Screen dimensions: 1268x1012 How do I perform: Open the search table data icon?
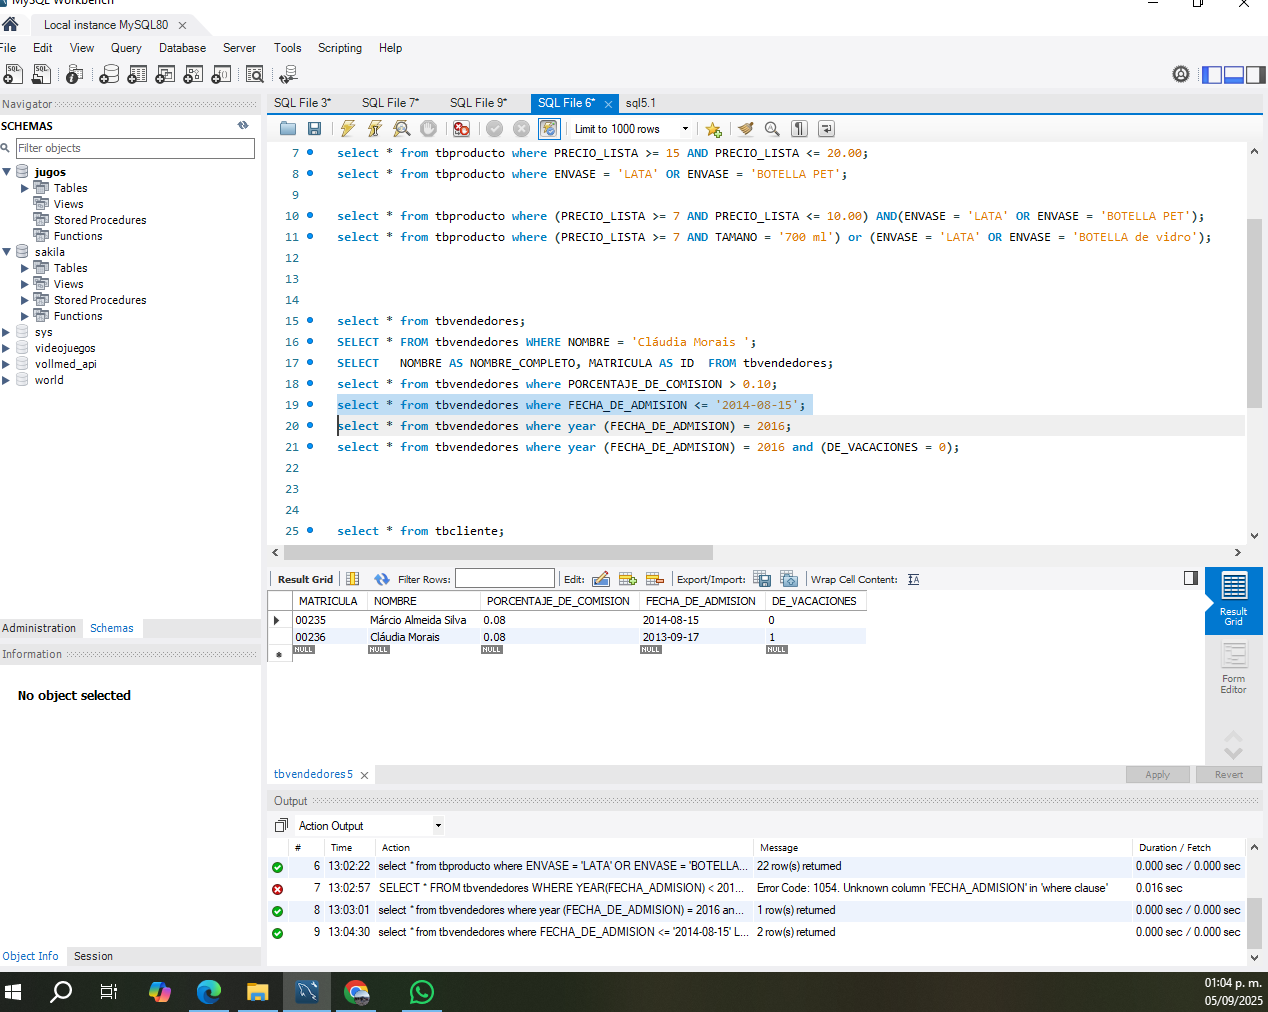click(255, 74)
